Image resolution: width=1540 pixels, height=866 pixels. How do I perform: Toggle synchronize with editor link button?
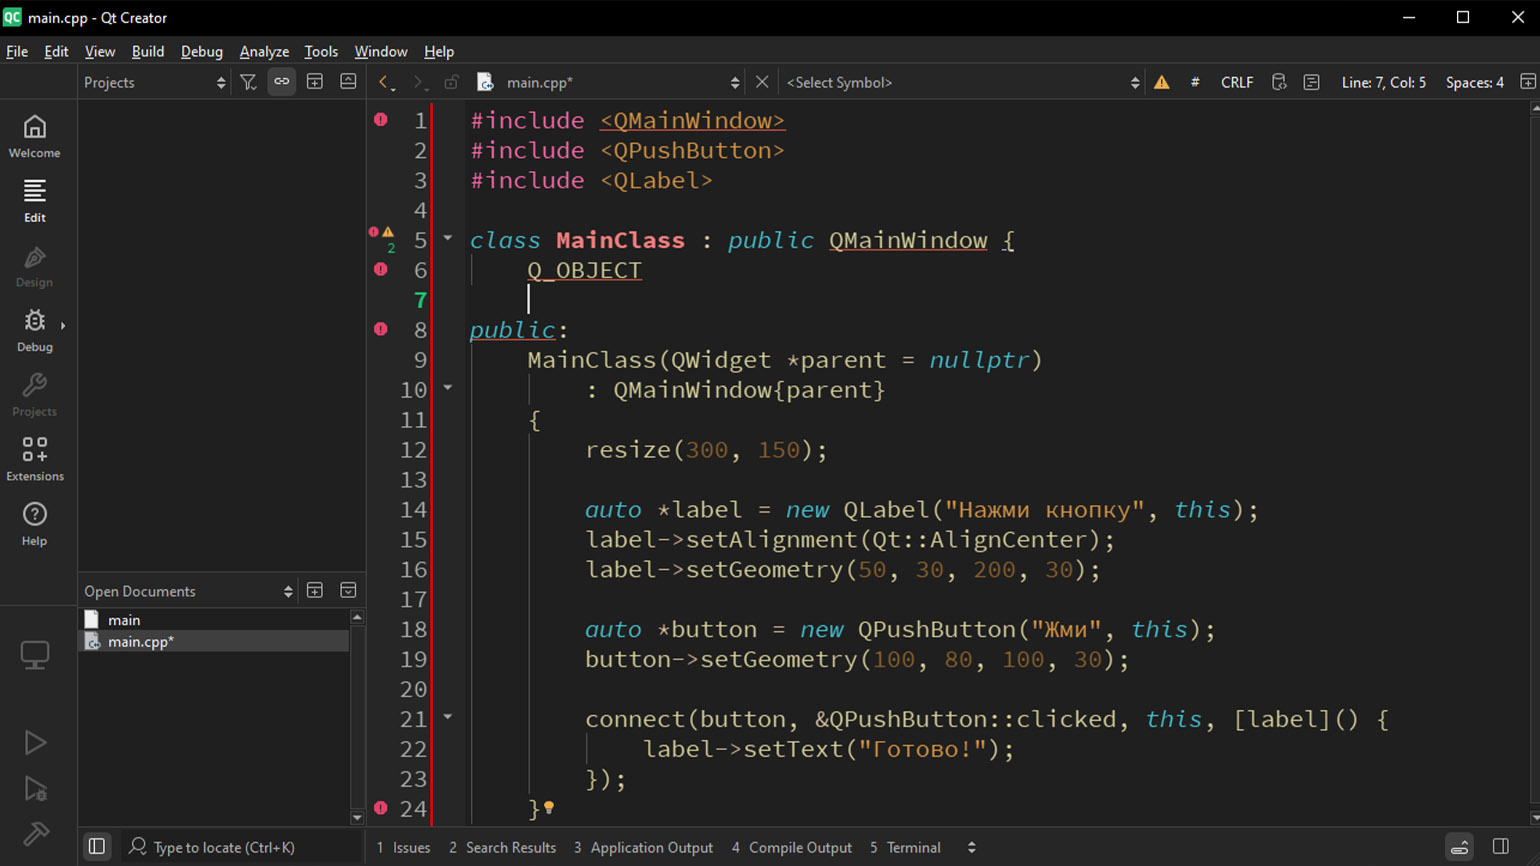coord(282,83)
